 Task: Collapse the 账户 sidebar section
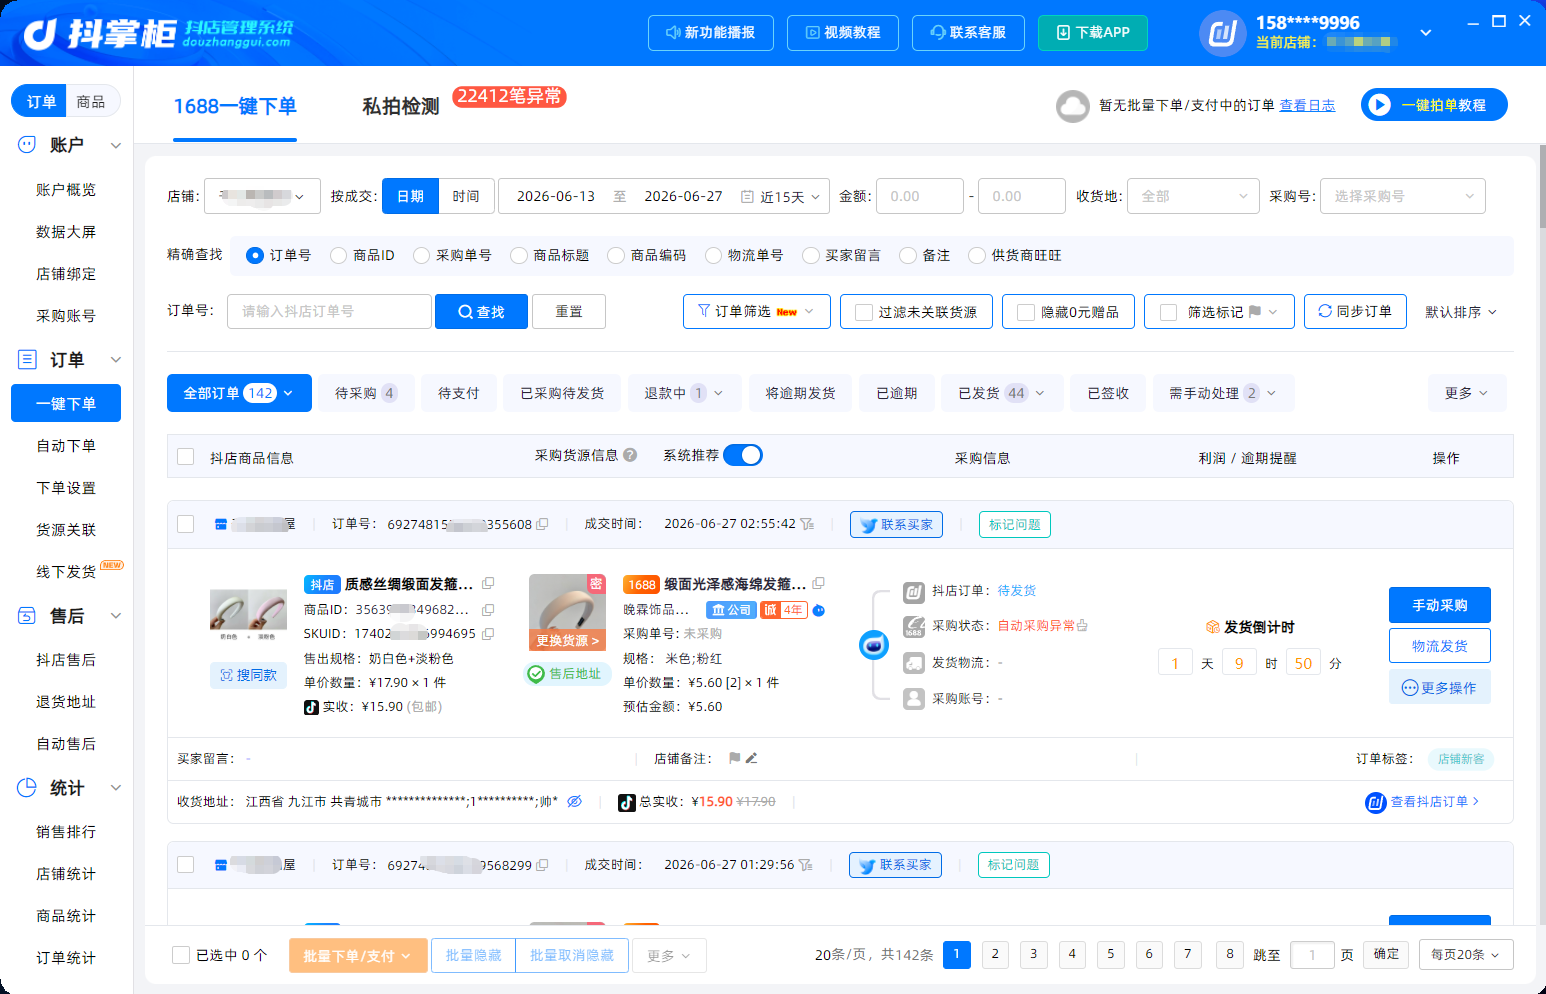[x=116, y=145]
